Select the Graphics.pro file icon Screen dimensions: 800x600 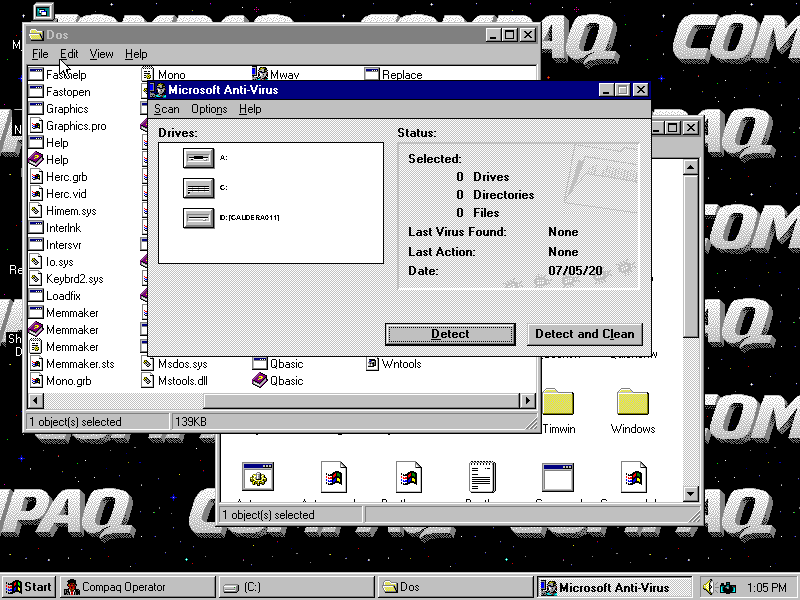(x=36, y=126)
